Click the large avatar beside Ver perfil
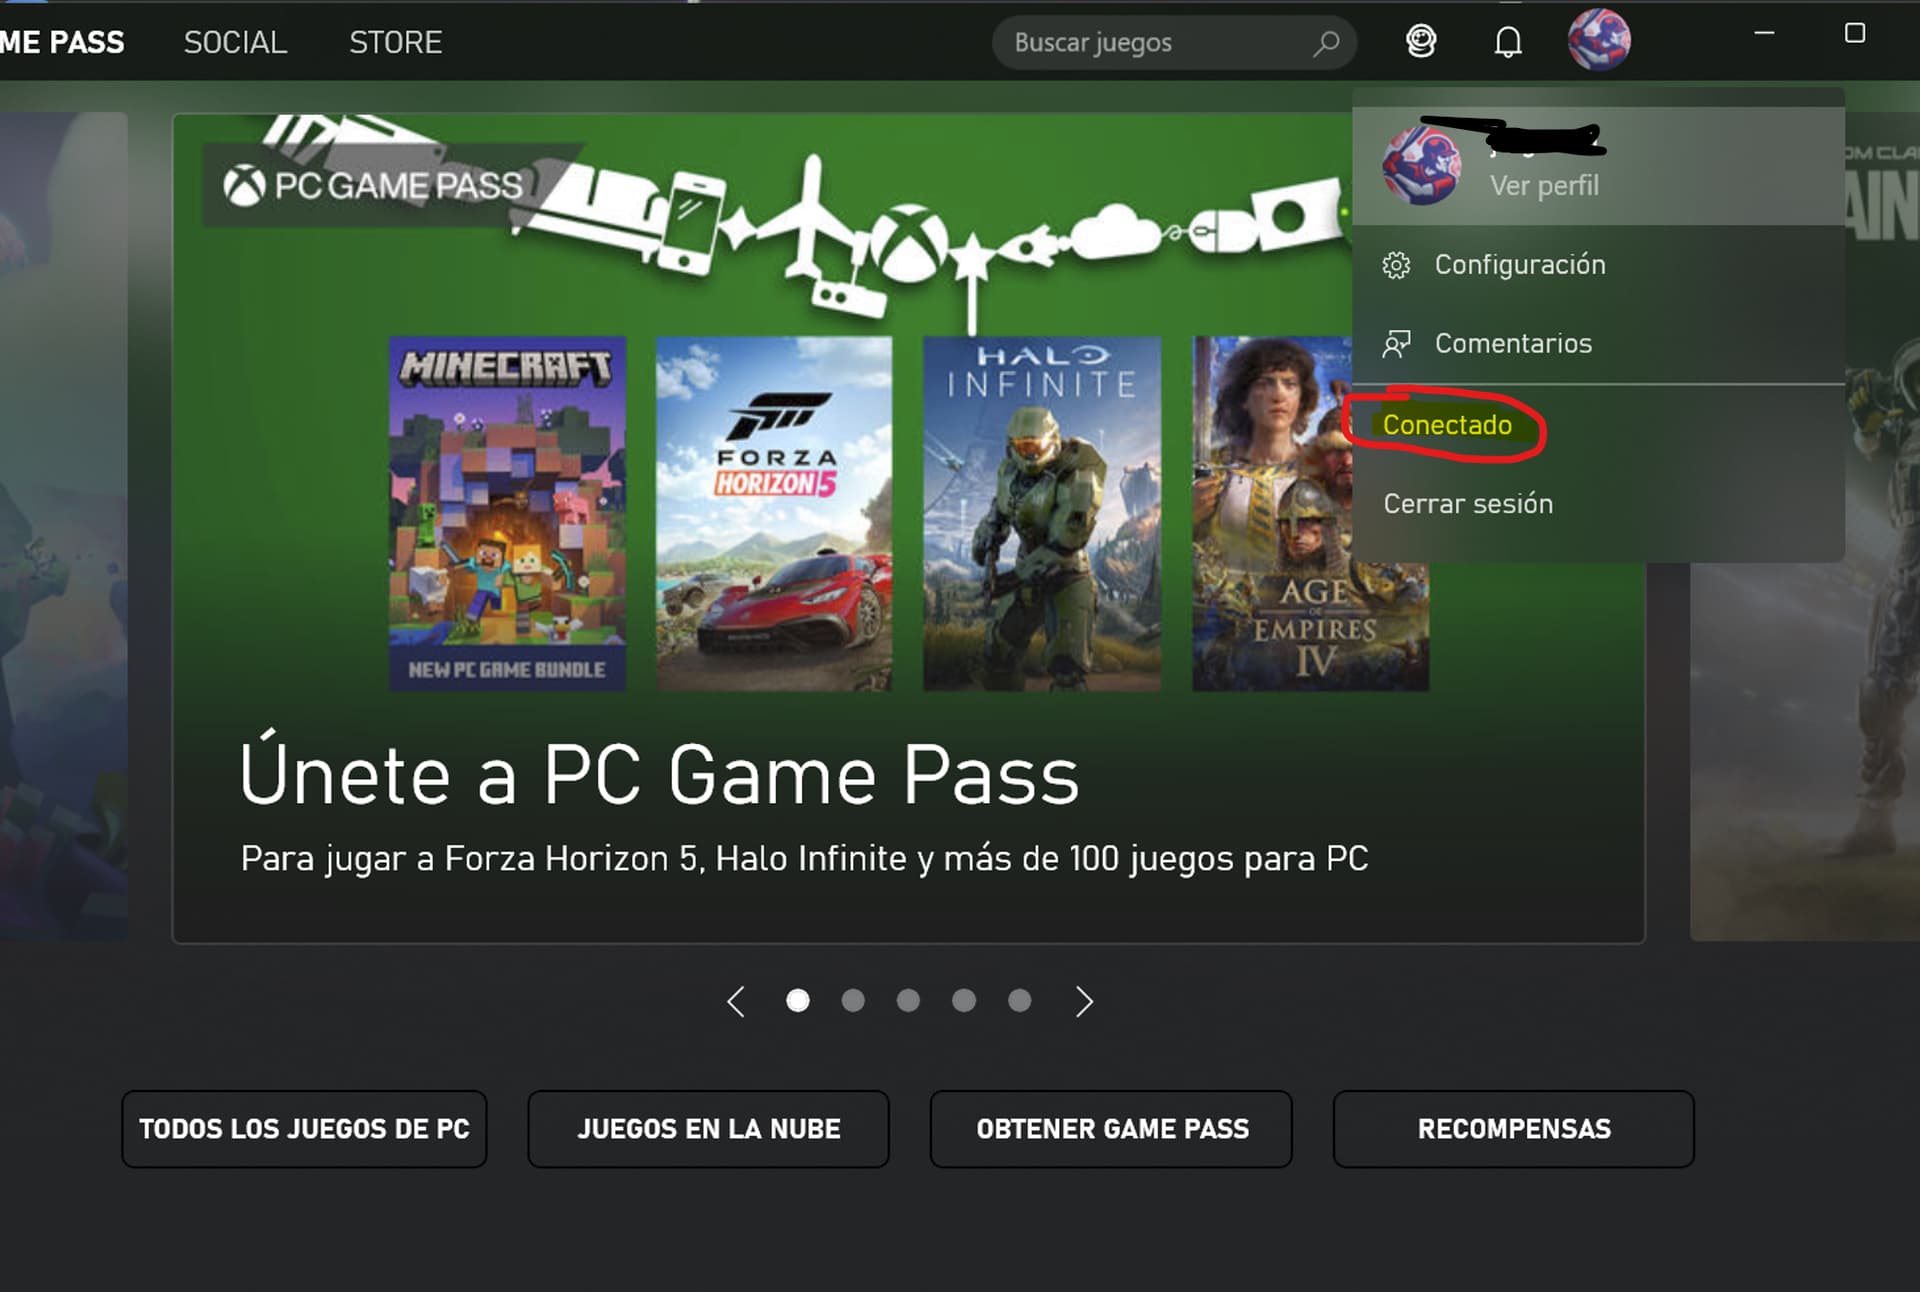 [x=1421, y=166]
